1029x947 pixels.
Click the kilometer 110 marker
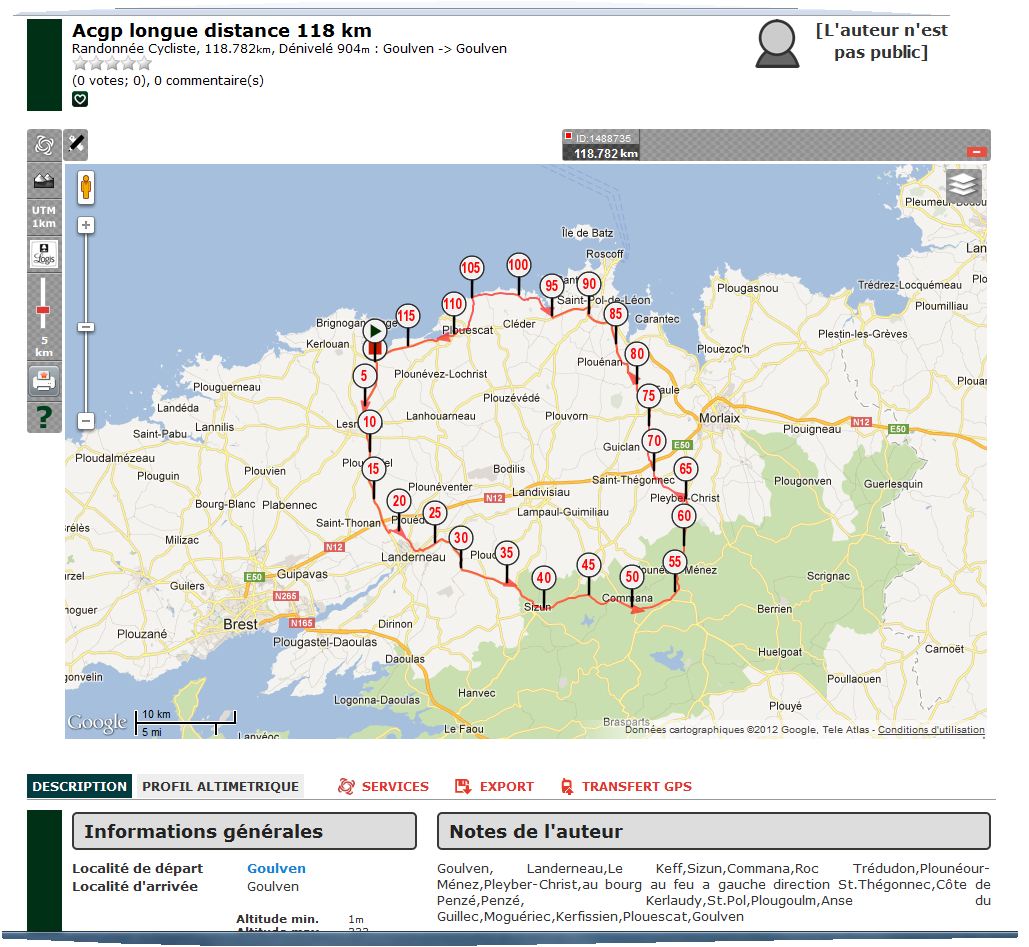(453, 304)
